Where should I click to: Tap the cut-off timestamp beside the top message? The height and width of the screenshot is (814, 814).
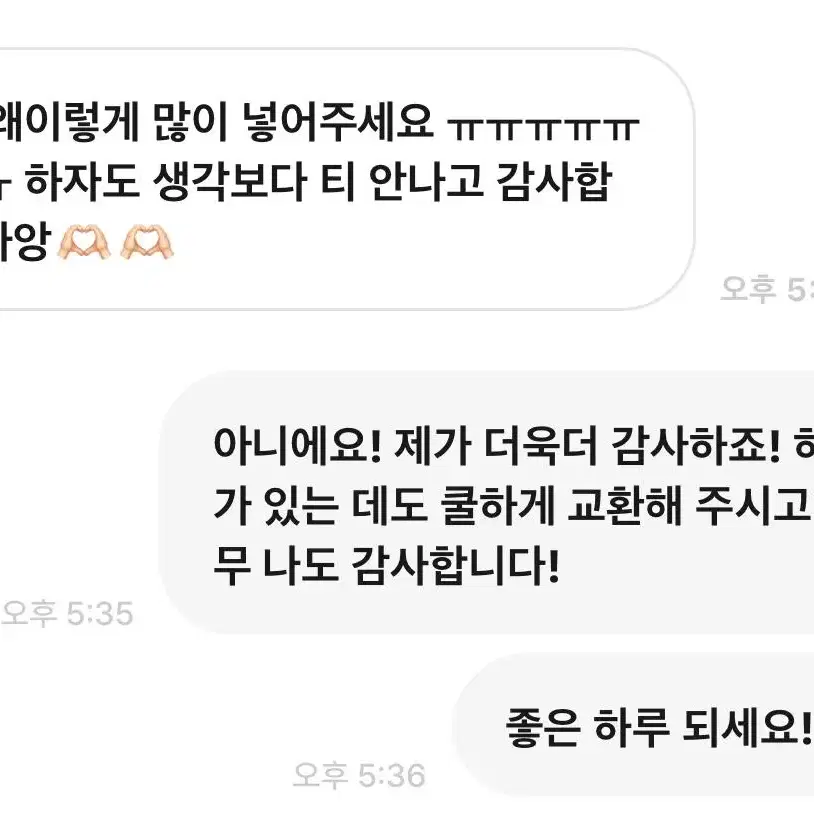pos(767,289)
